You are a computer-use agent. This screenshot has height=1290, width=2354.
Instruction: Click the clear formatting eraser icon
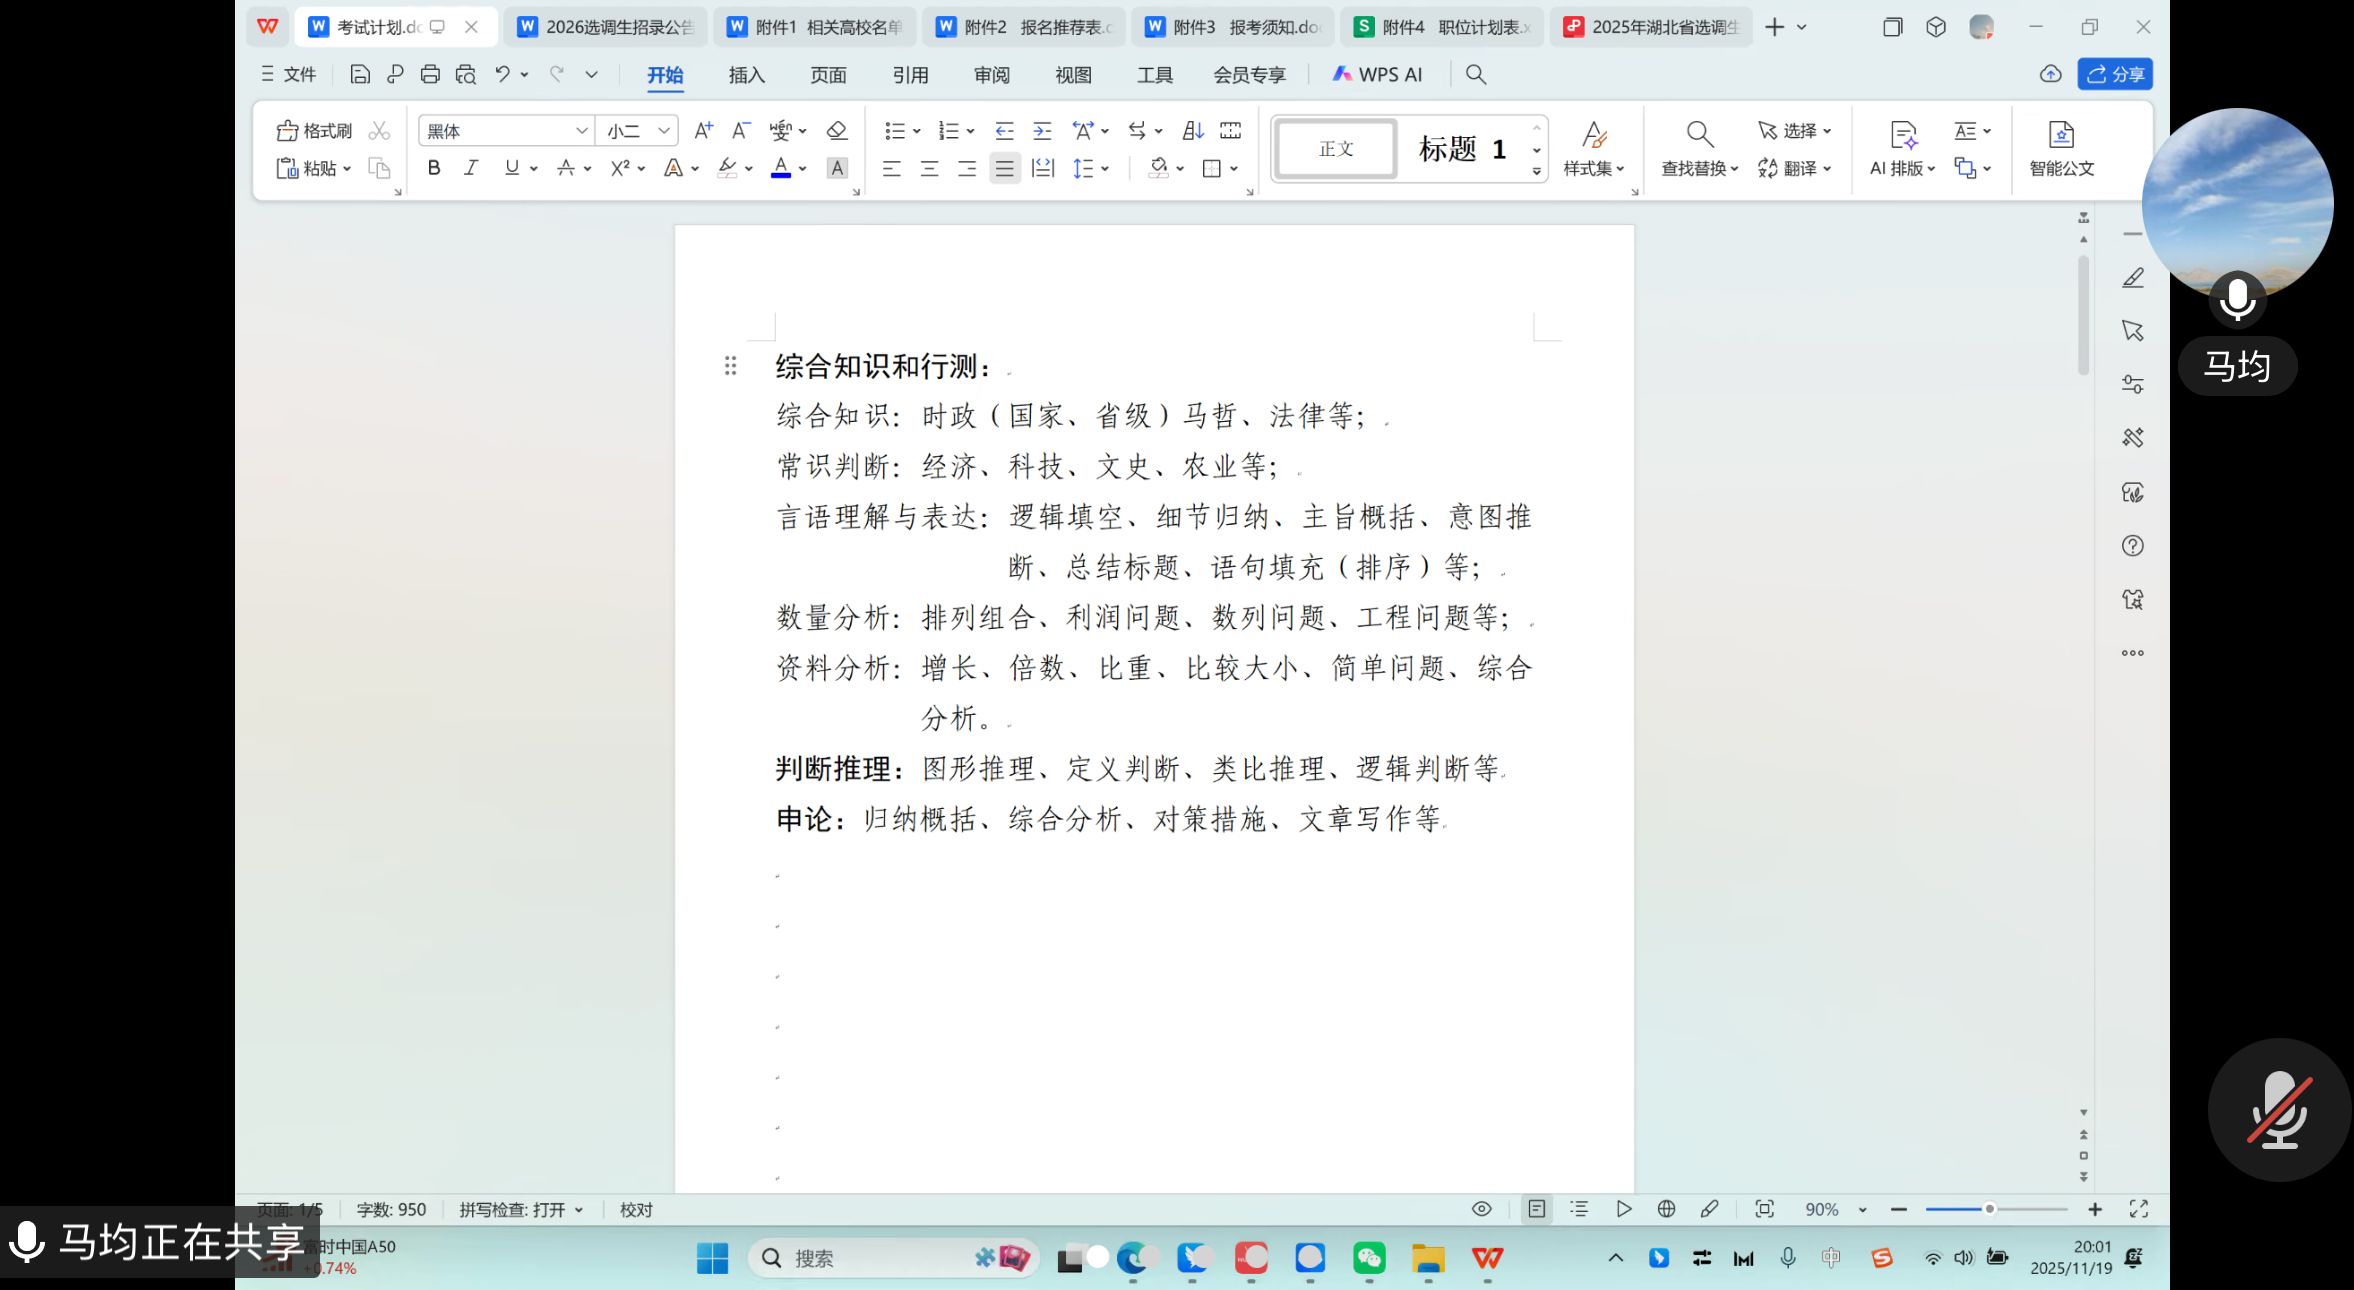pyautogui.click(x=837, y=131)
